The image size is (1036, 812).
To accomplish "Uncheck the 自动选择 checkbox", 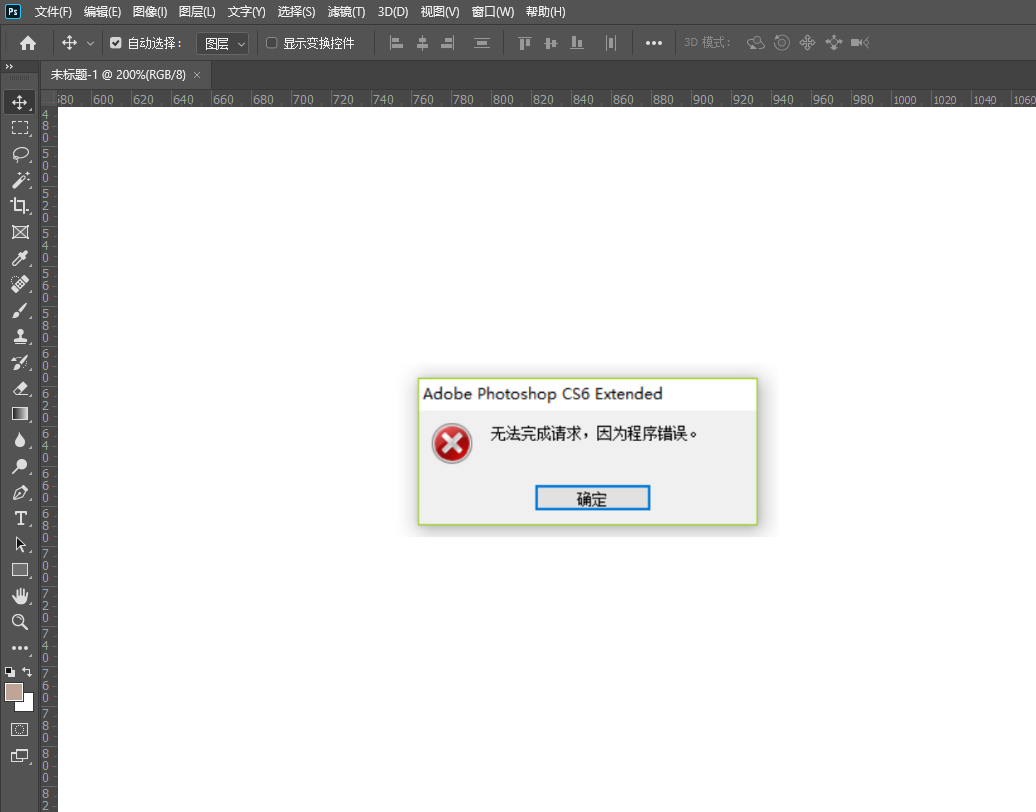I will click(x=116, y=43).
